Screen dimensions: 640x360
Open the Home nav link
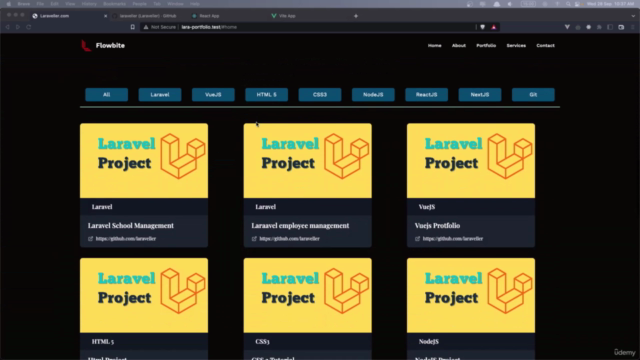click(x=434, y=46)
